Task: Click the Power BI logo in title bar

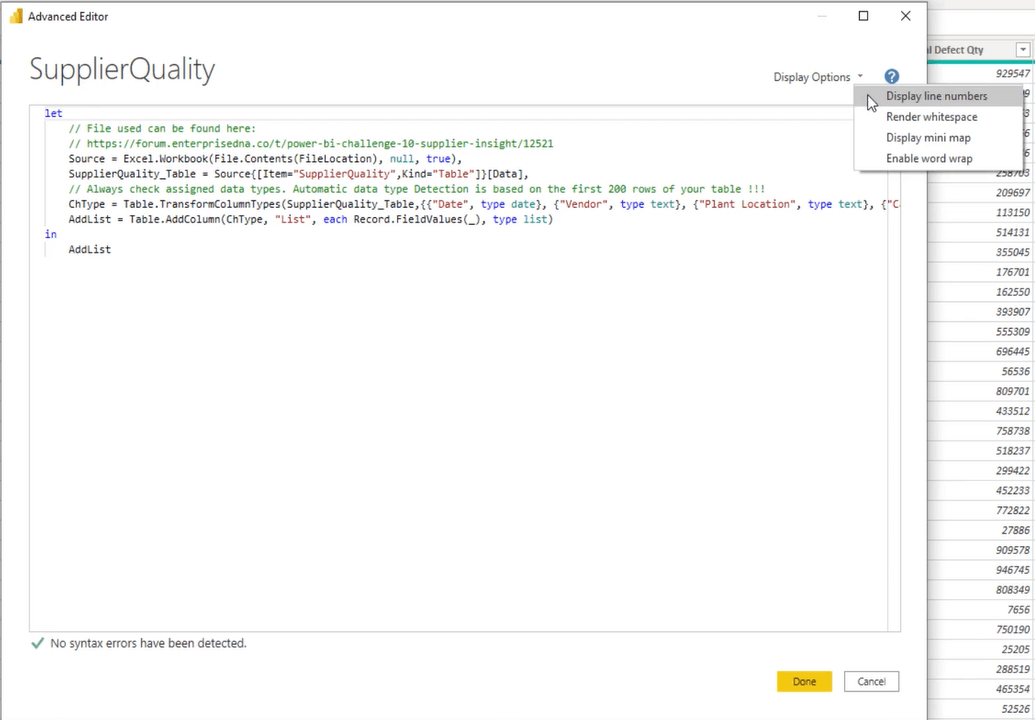Action: coord(16,16)
